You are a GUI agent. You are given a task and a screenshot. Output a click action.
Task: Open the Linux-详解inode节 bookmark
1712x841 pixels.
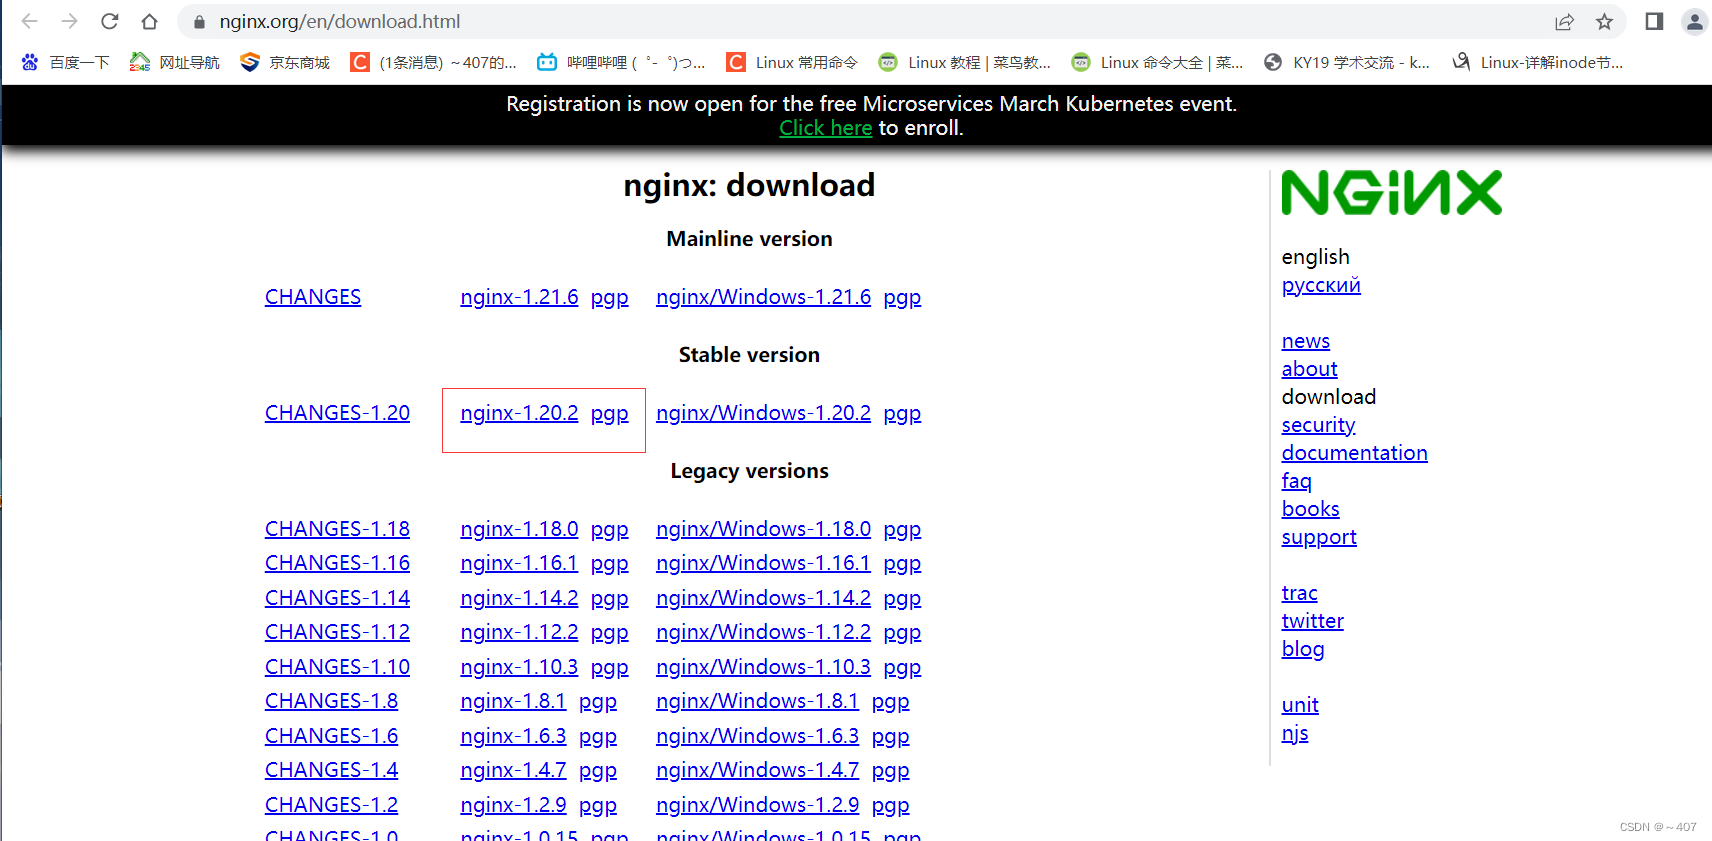1538,62
